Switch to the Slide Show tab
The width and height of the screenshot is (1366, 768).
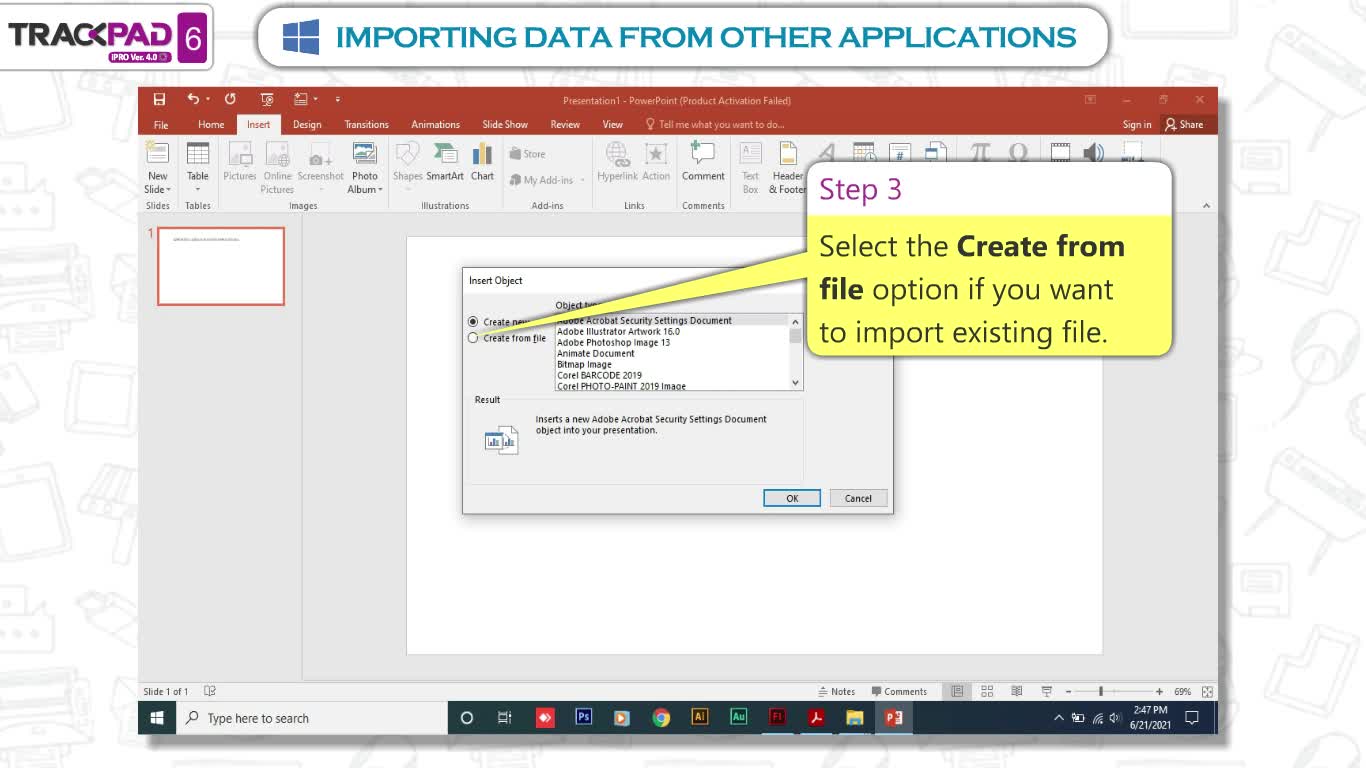coord(505,125)
